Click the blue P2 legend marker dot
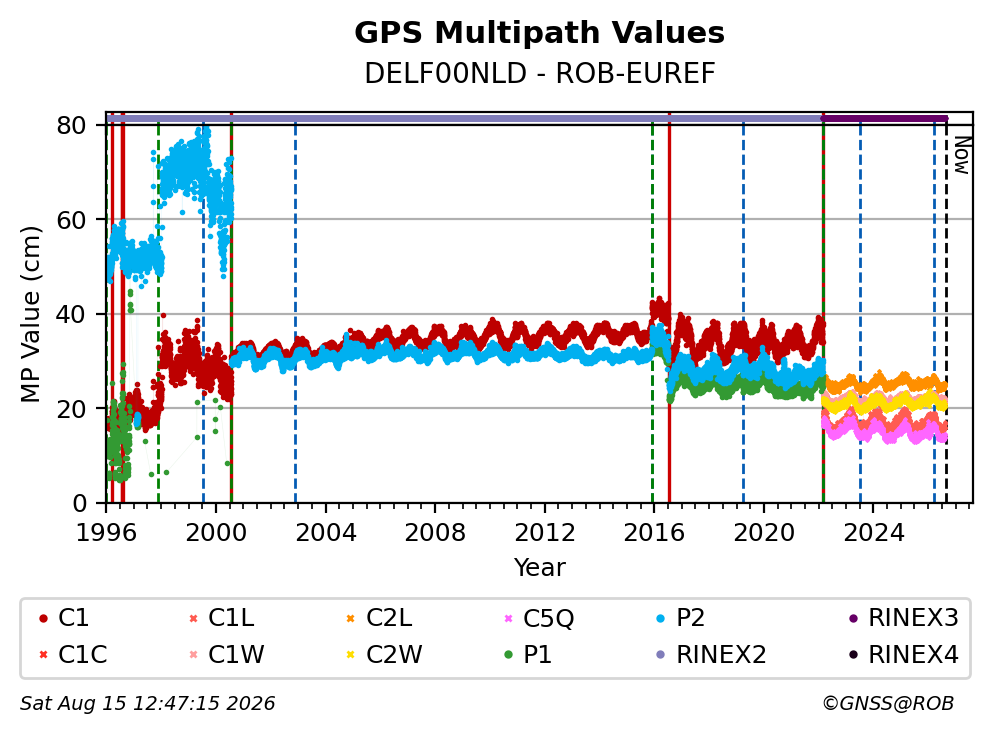 [x=661, y=618]
